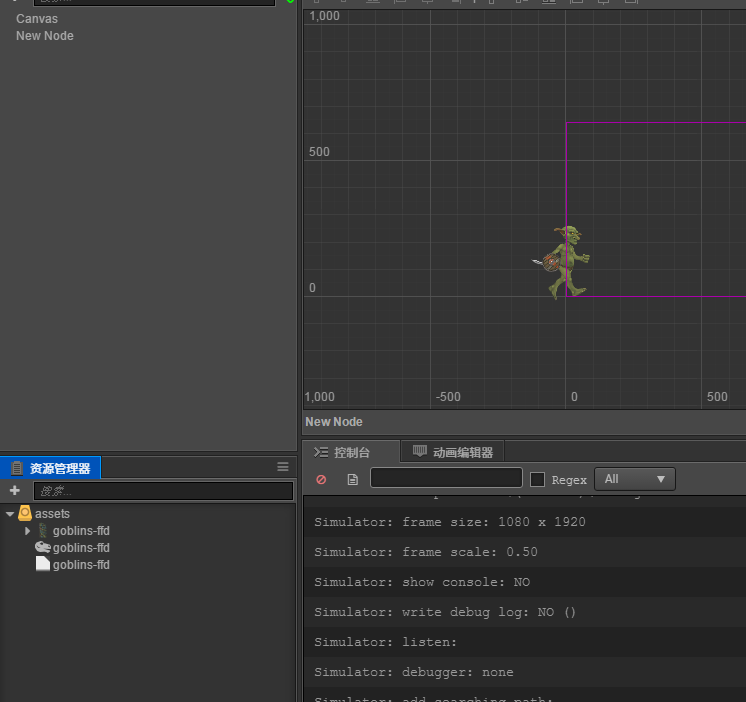Select the 'write debug log: NO ()' log line
746x702 pixels.
[524, 612]
